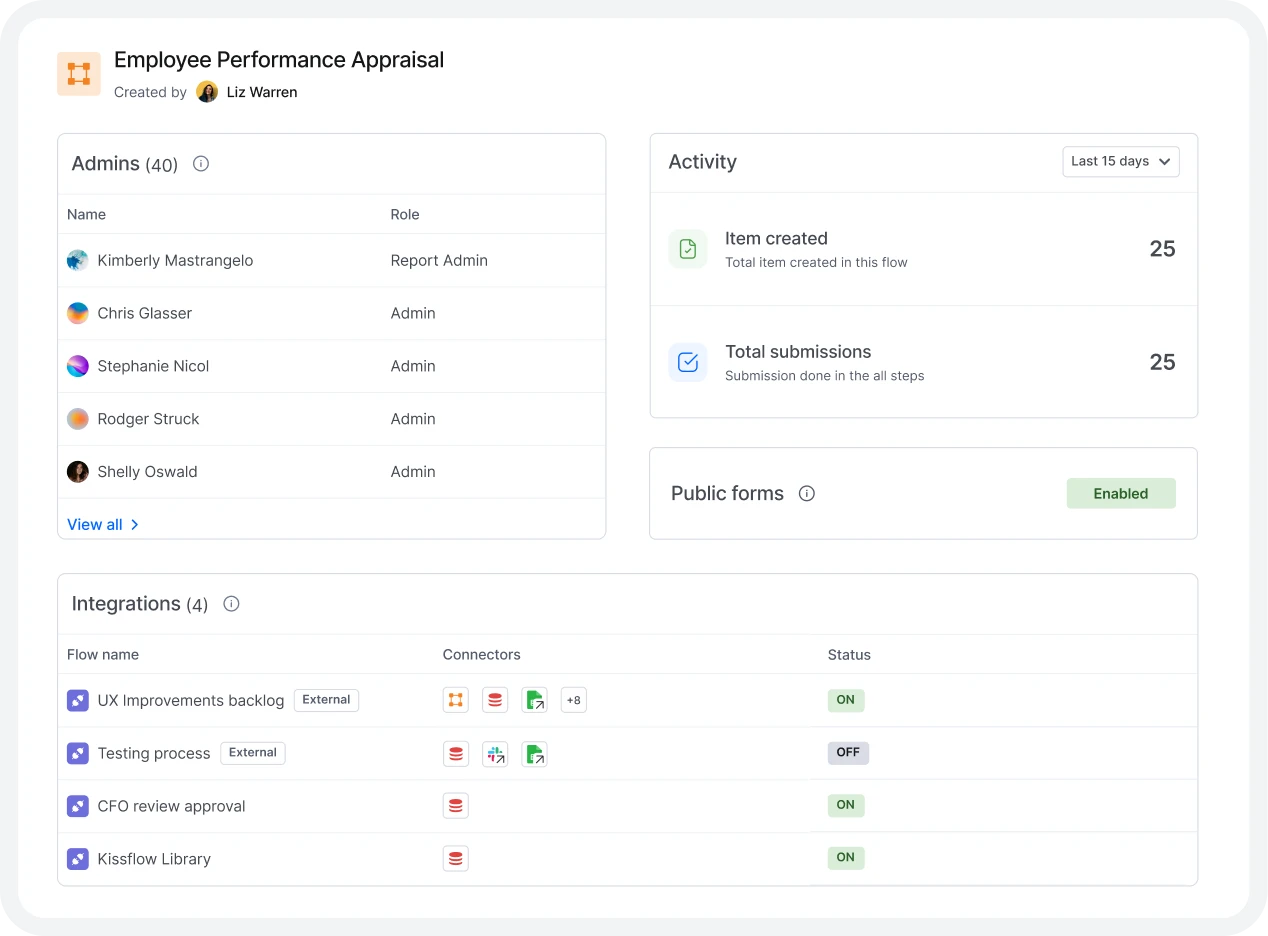Click the External tag on UX Improvements backlog
1268x936 pixels.
tap(326, 700)
